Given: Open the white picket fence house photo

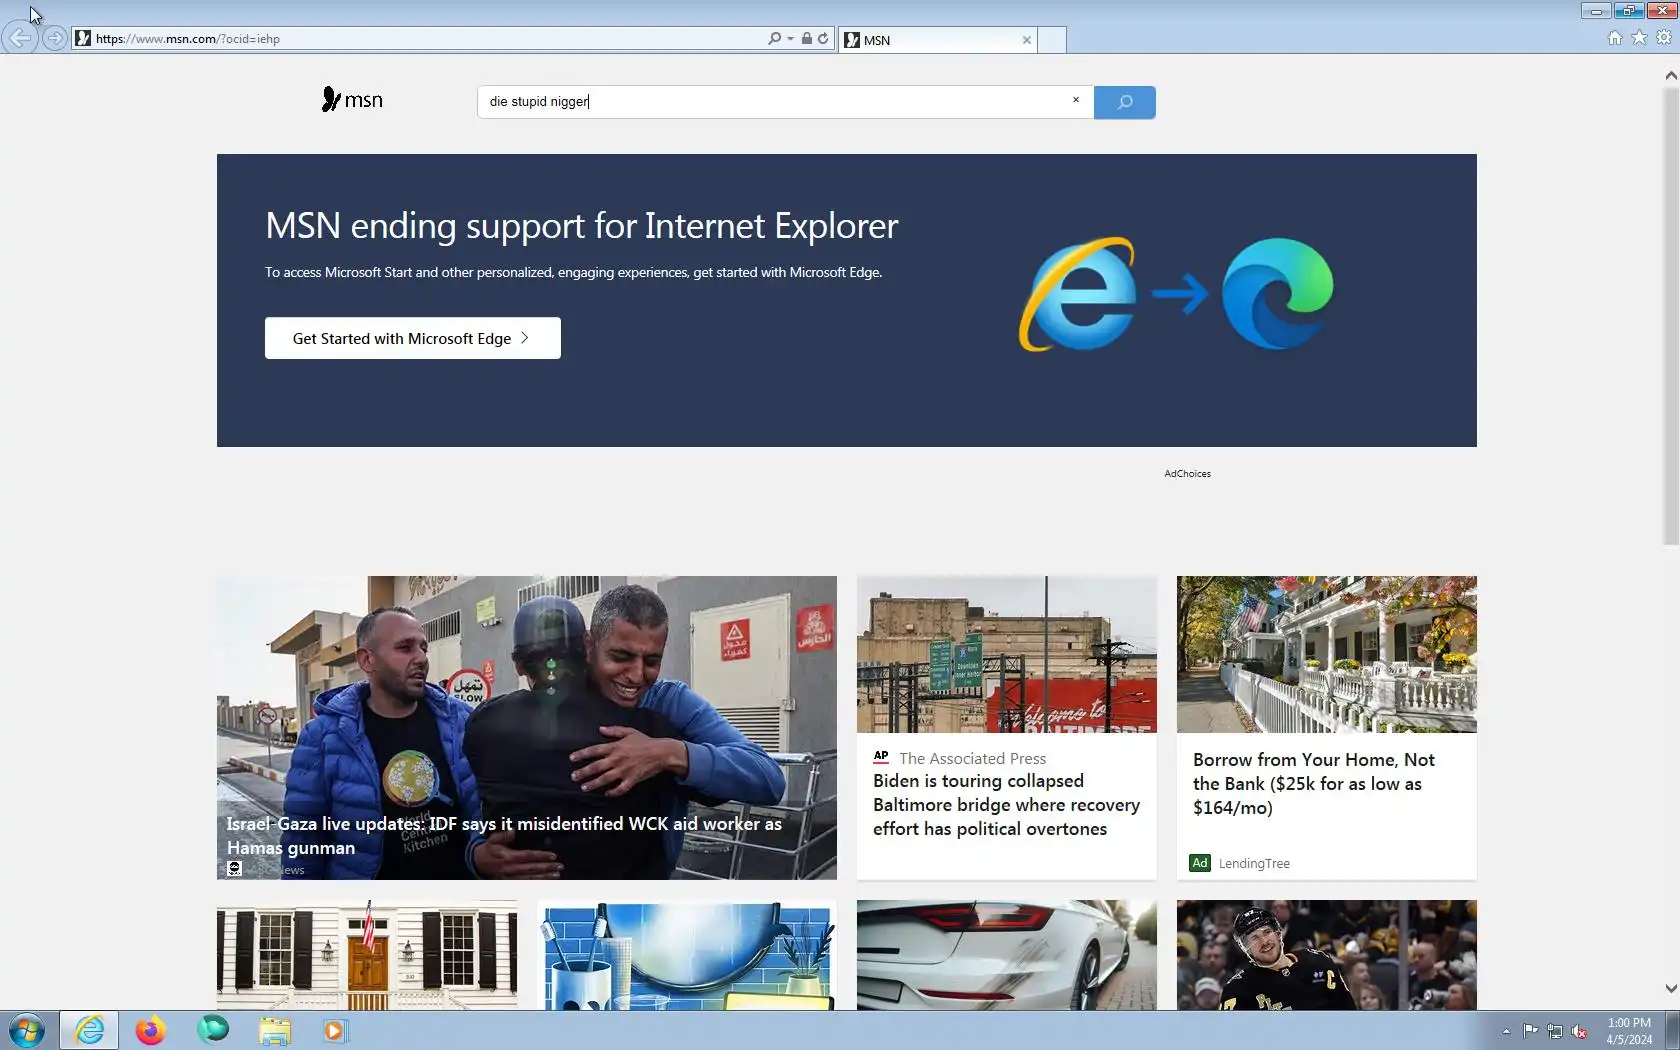Looking at the screenshot, I should [1327, 654].
